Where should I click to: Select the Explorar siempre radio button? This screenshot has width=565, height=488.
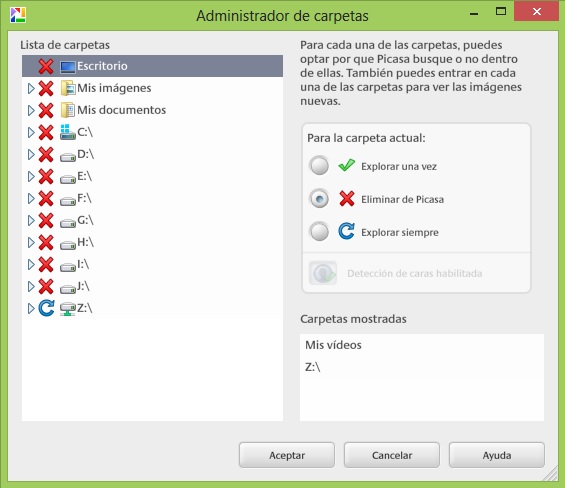point(319,231)
